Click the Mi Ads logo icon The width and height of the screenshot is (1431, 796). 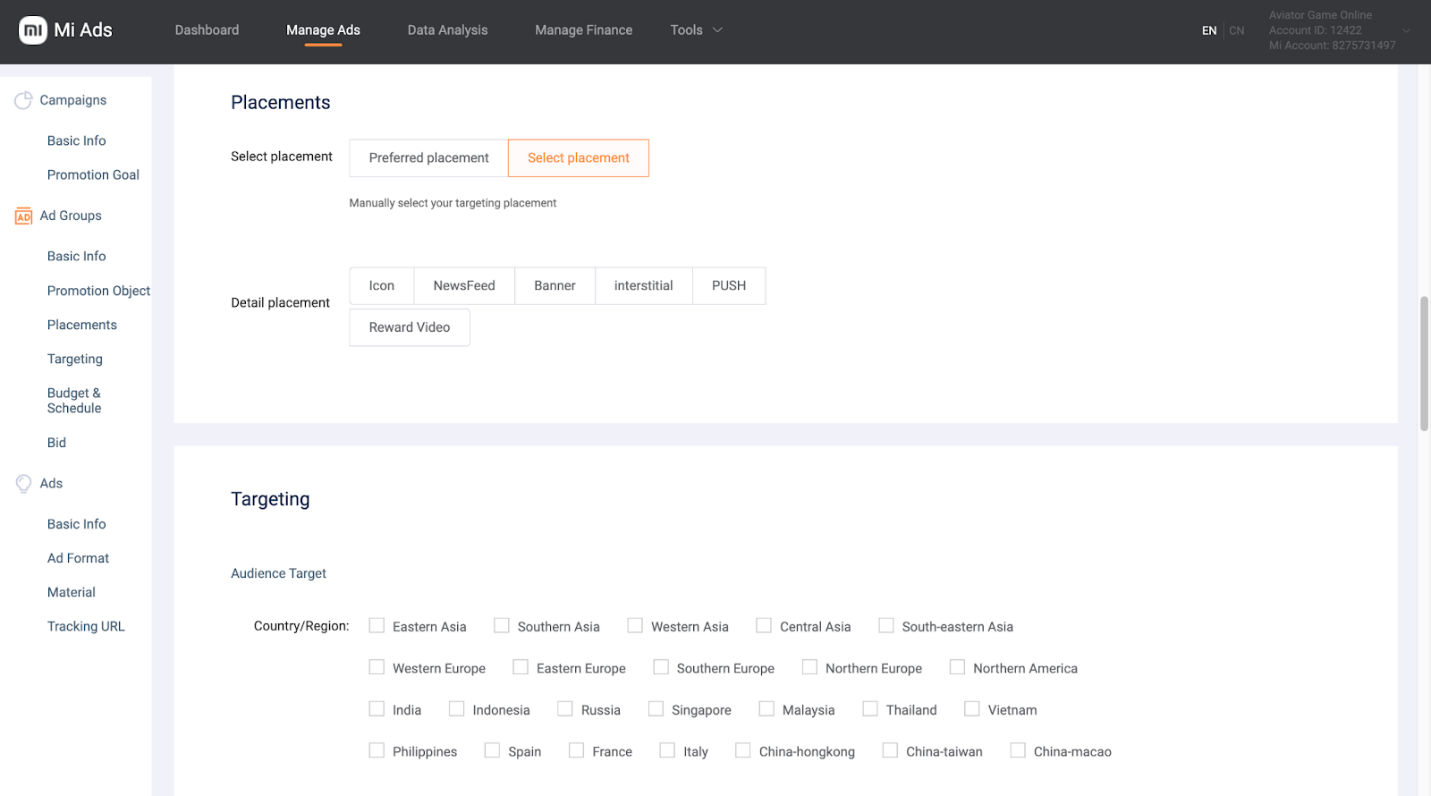click(x=32, y=30)
